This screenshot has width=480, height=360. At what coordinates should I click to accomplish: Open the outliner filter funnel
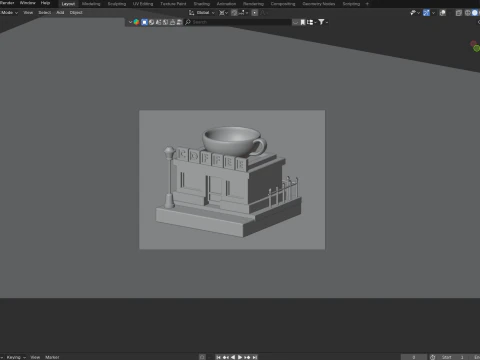click(321, 22)
